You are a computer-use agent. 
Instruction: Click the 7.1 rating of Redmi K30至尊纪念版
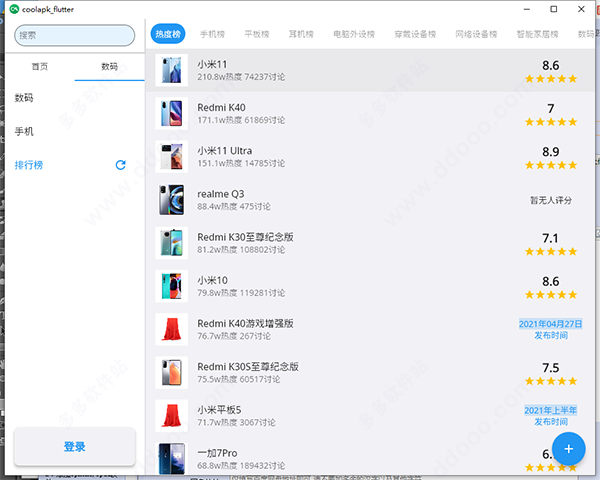[x=551, y=238]
